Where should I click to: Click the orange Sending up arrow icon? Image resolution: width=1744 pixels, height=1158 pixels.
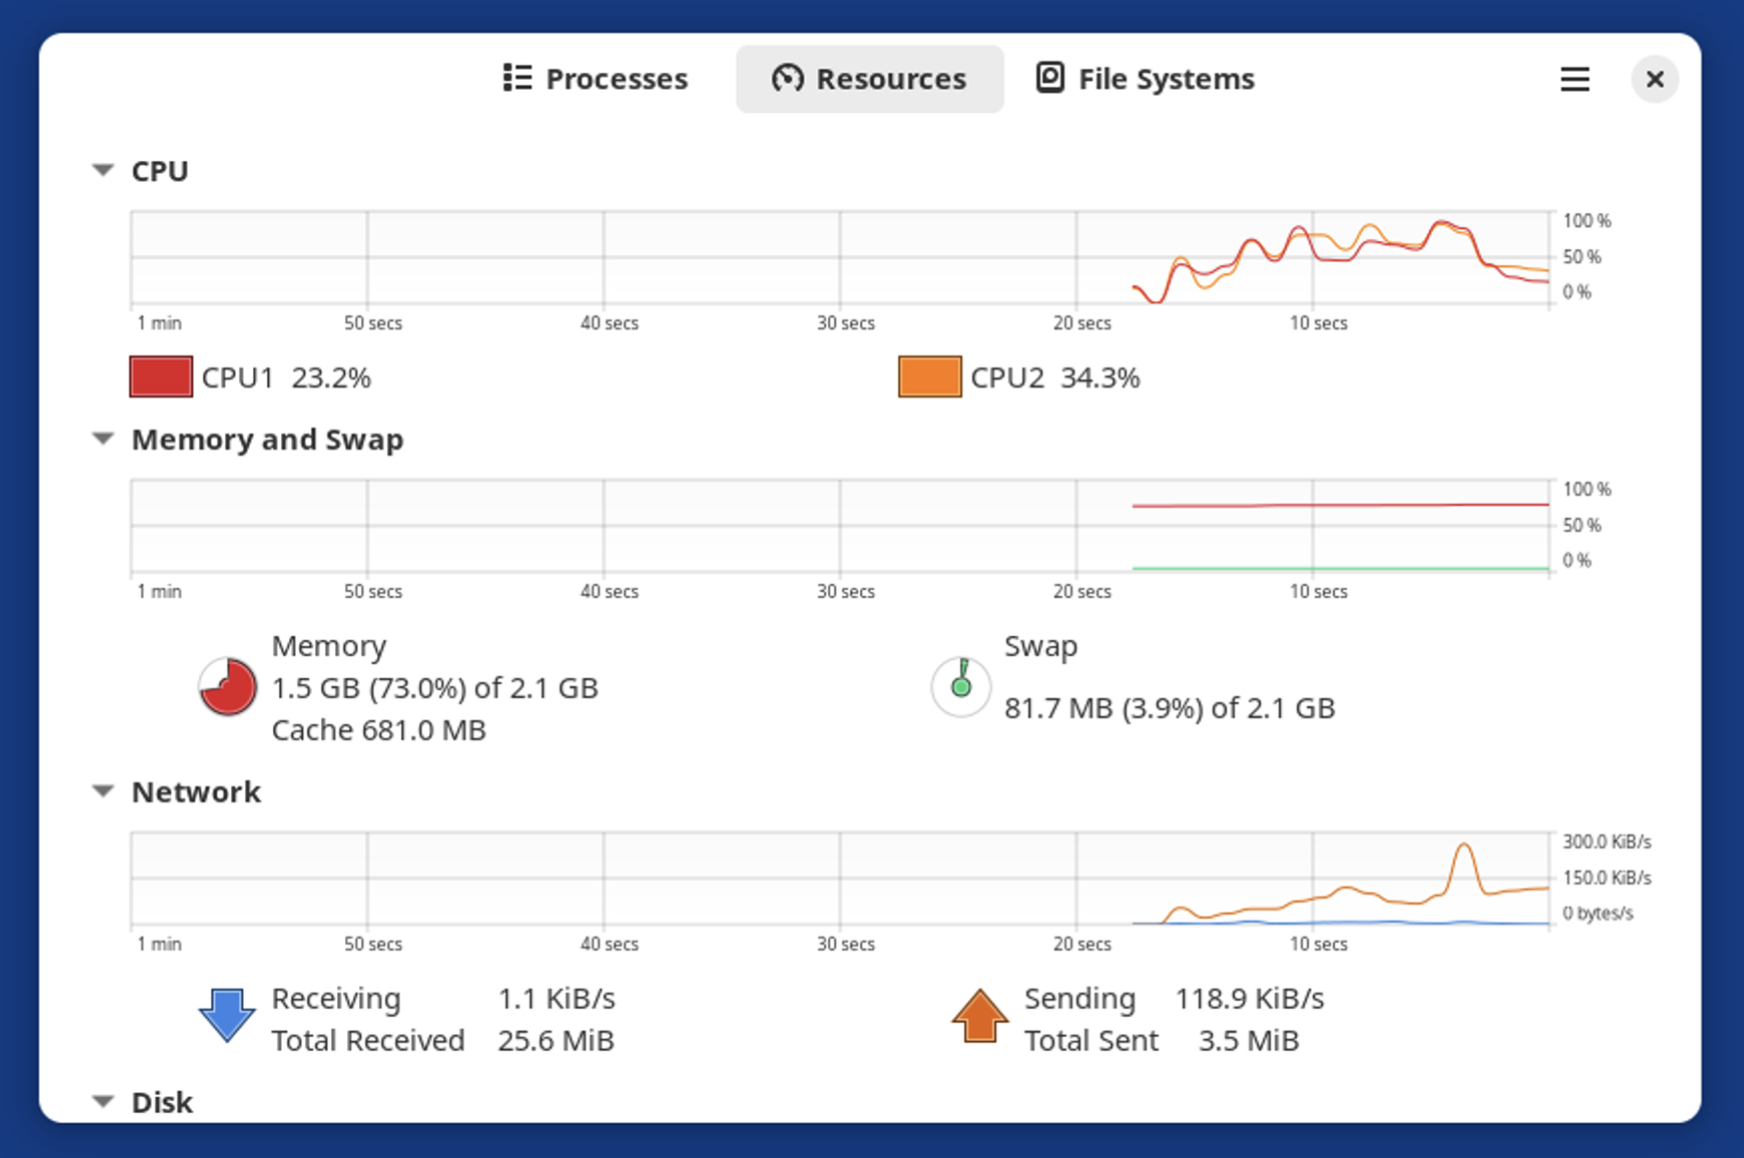click(x=980, y=1016)
